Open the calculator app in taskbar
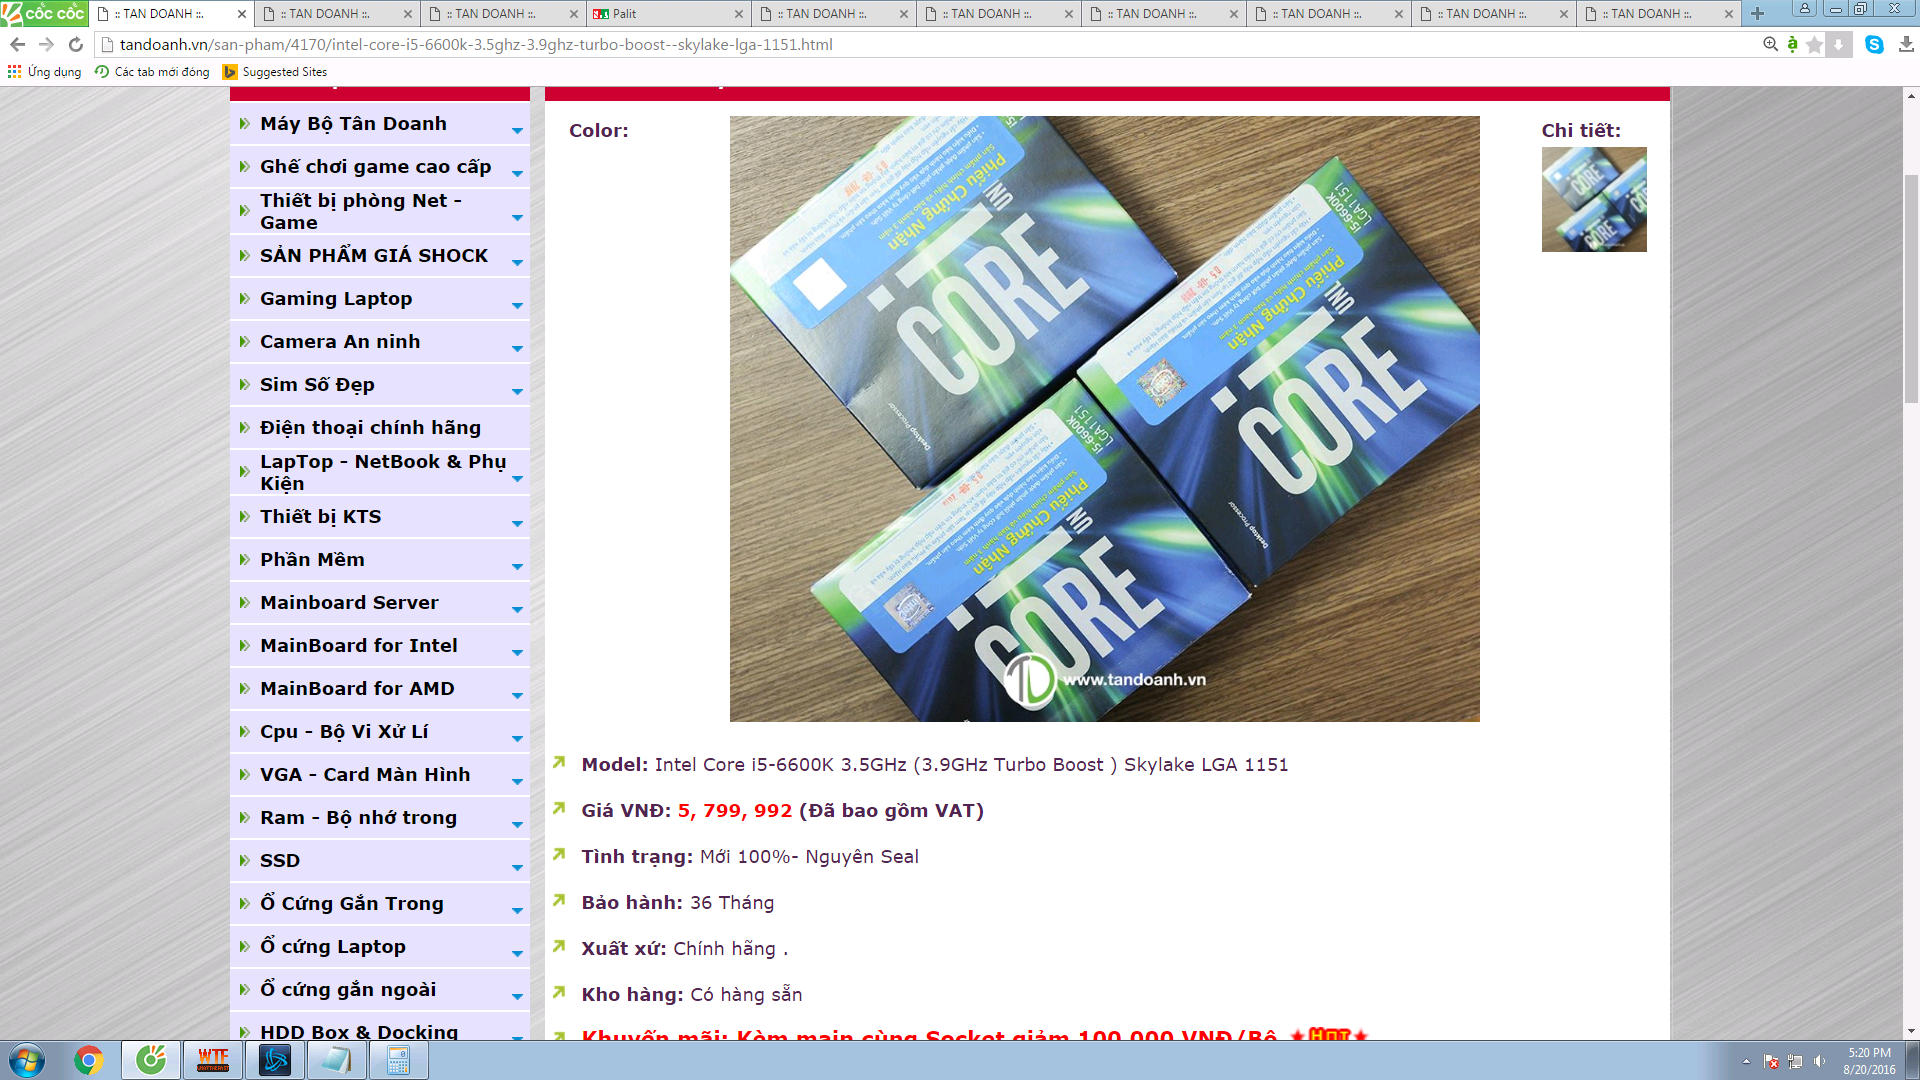The width and height of the screenshot is (1920, 1080). 398,1060
